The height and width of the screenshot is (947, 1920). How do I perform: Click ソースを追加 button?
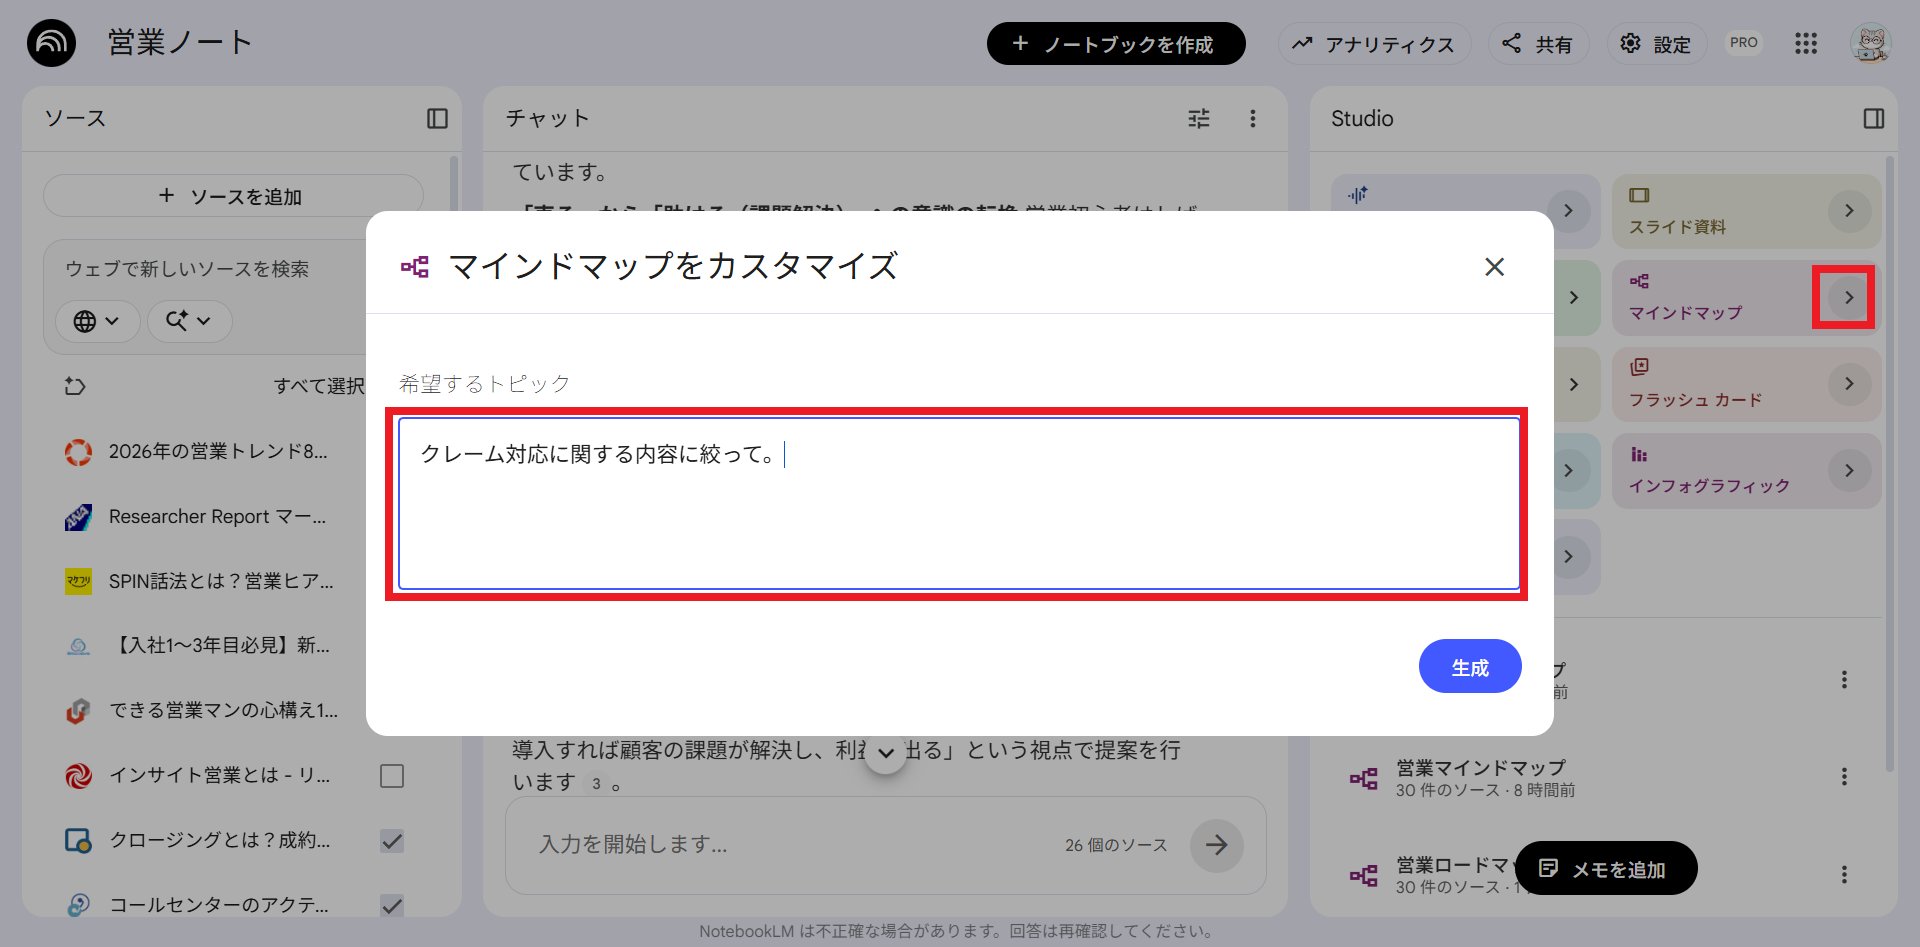point(233,196)
